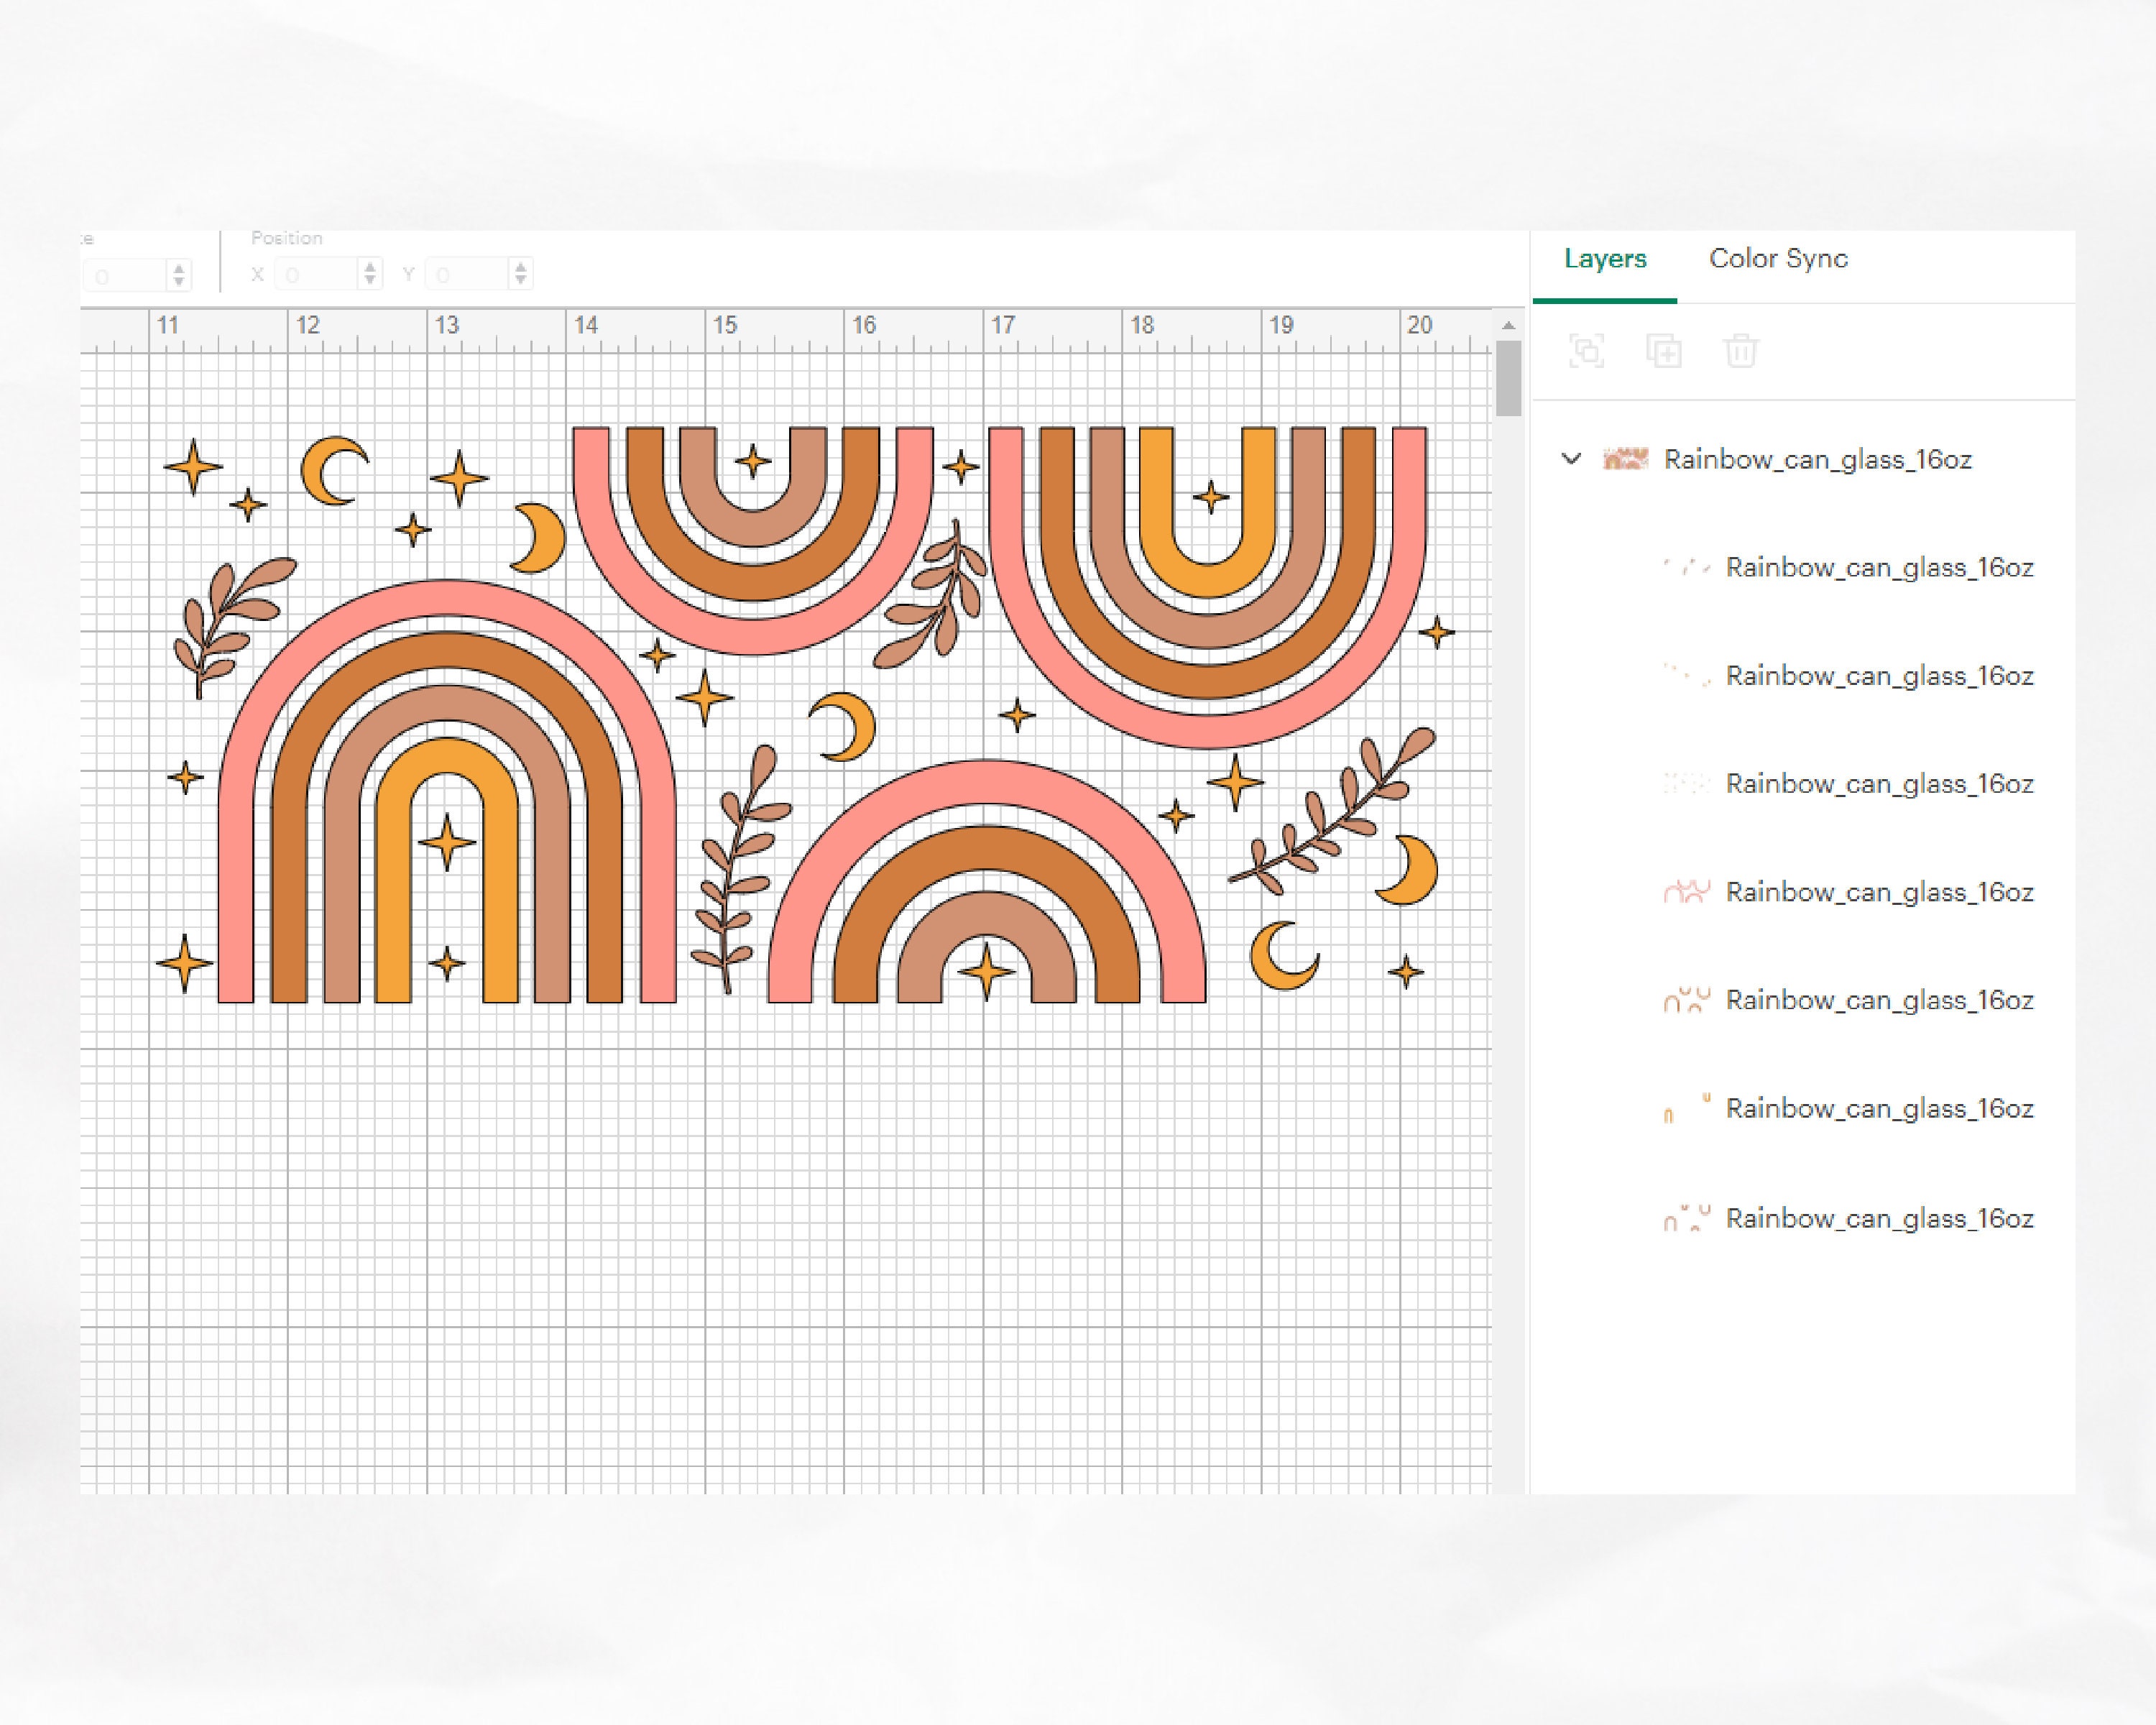Select the top-level Rainbow_can_glass_16oz group row
The width and height of the screenshot is (2156, 1725).
(1804, 459)
